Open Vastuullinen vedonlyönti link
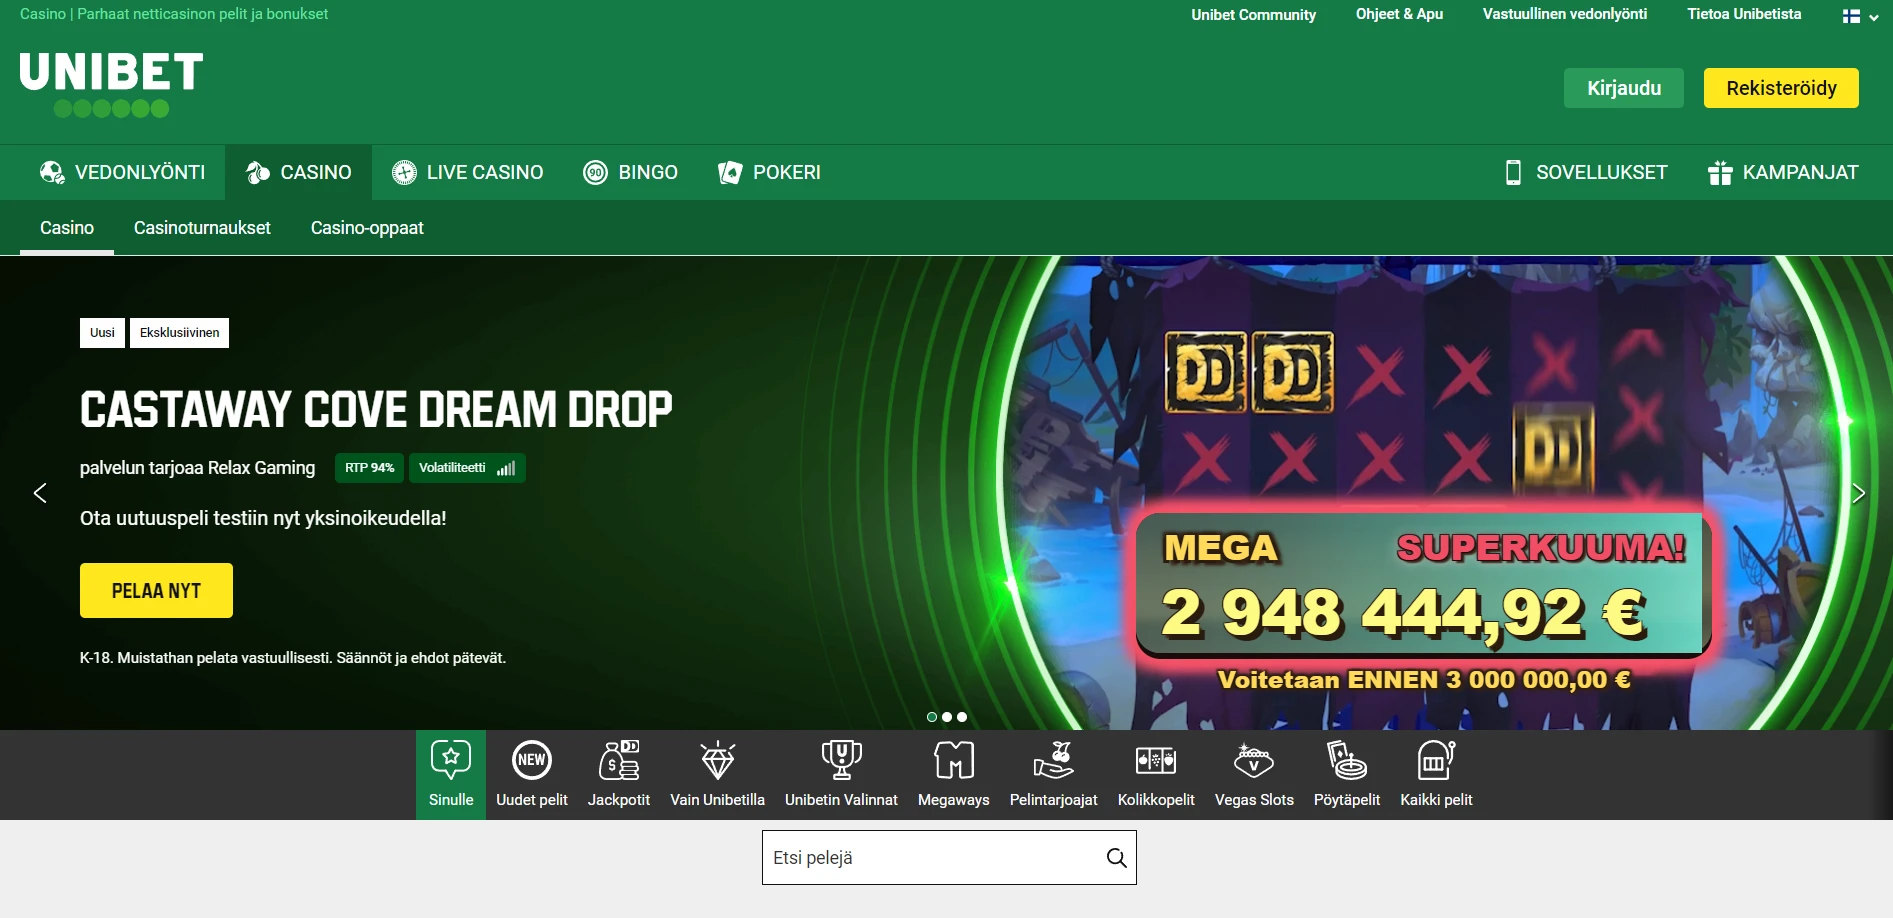Screen dimensions: 1893x918 coord(1565,14)
